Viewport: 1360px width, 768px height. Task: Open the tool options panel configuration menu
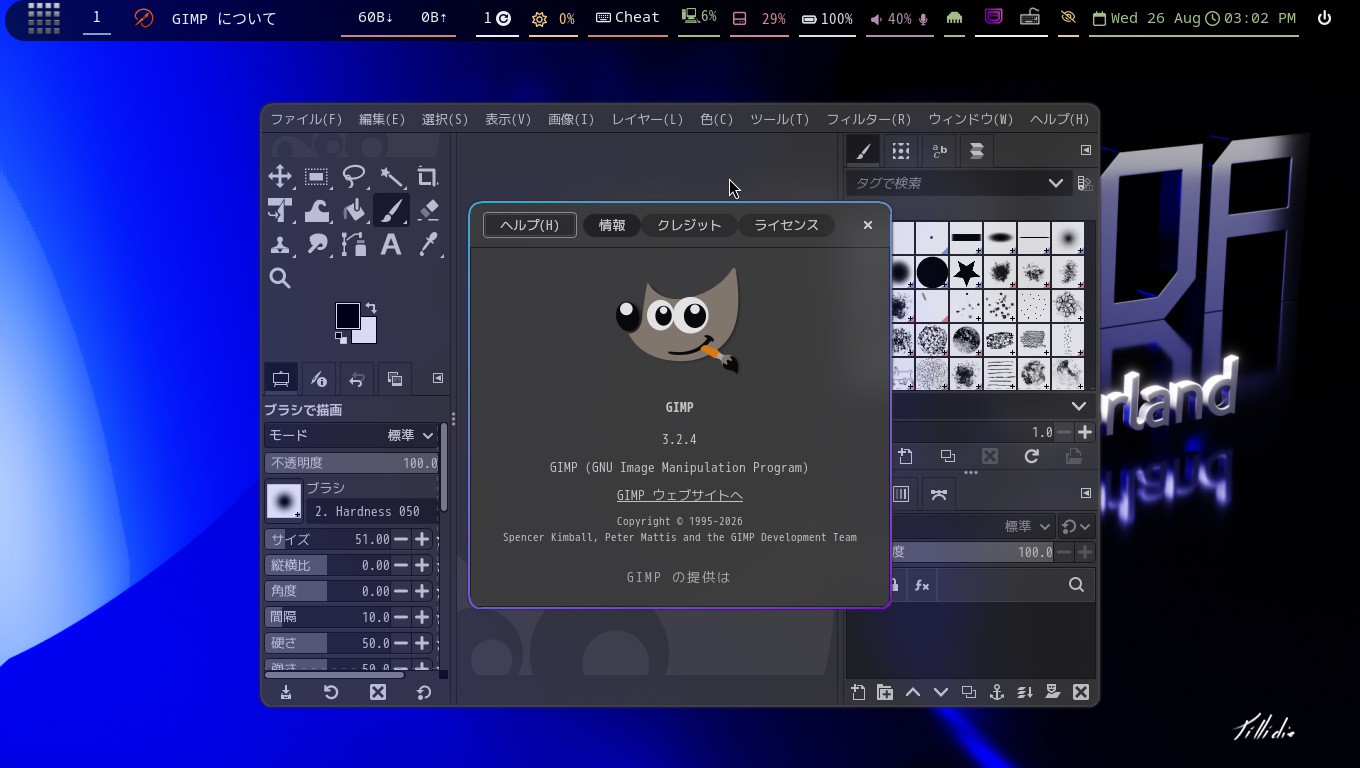click(x=438, y=378)
